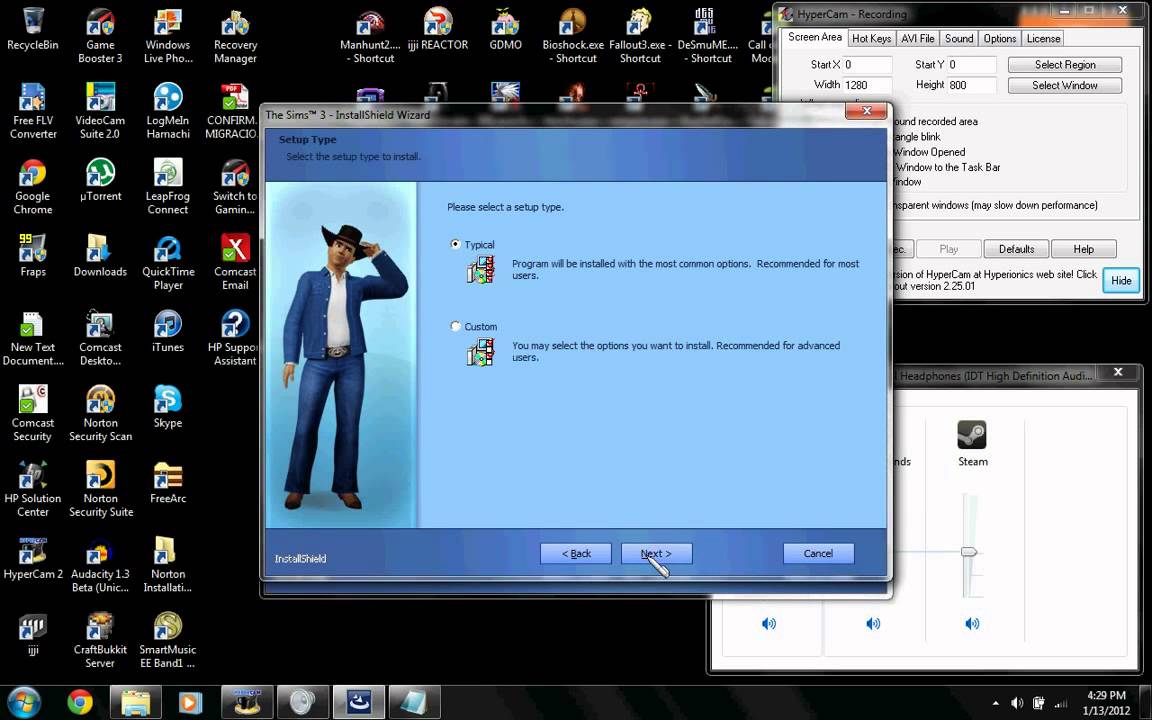Viewport: 1152px width, 720px height.
Task: Select the GDMO desktop shortcut
Action: tap(505, 29)
